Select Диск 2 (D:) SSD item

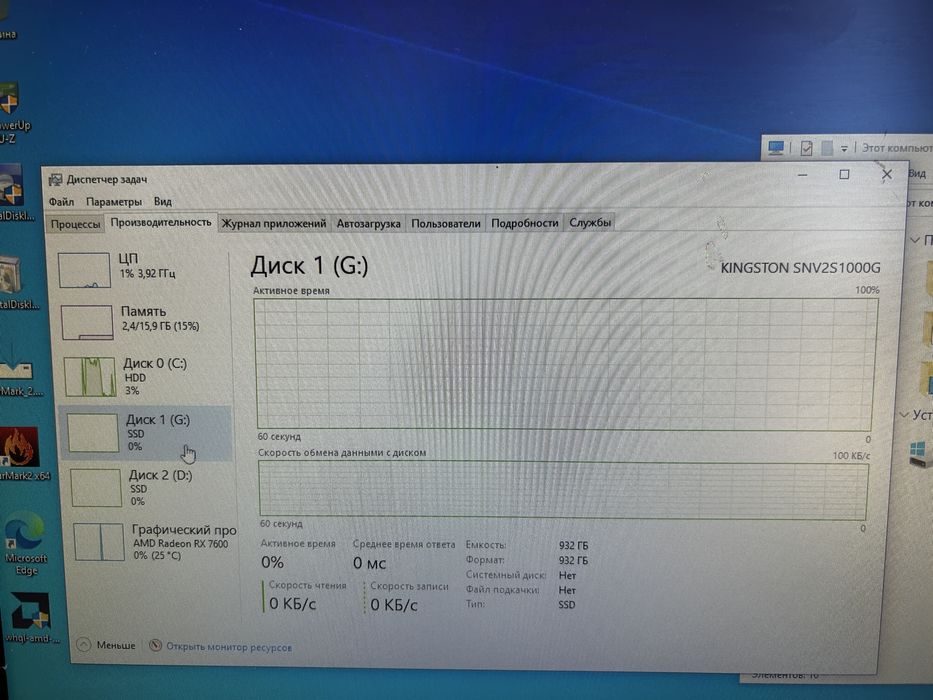(x=149, y=488)
